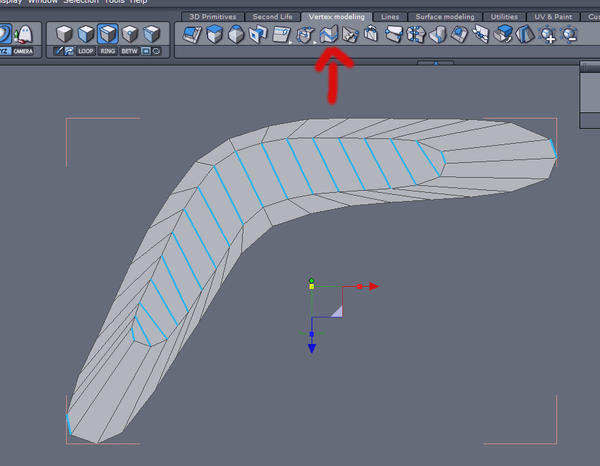The image size is (600, 466).
Task: Click the wedge tool with blue vertical band
Action: click(525, 34)
